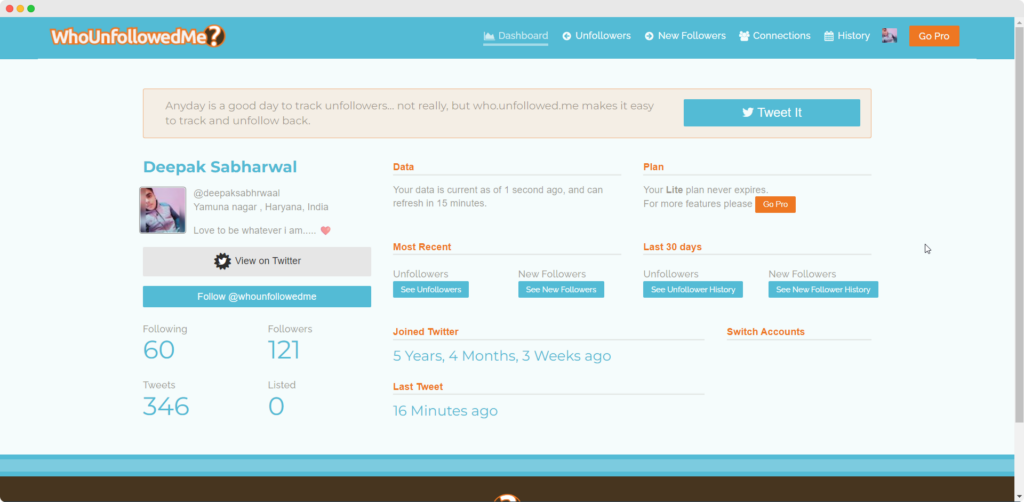Screen dimensions: 1024x502
Task: Click the Most Recent heading
Action: tap(422, 247)
